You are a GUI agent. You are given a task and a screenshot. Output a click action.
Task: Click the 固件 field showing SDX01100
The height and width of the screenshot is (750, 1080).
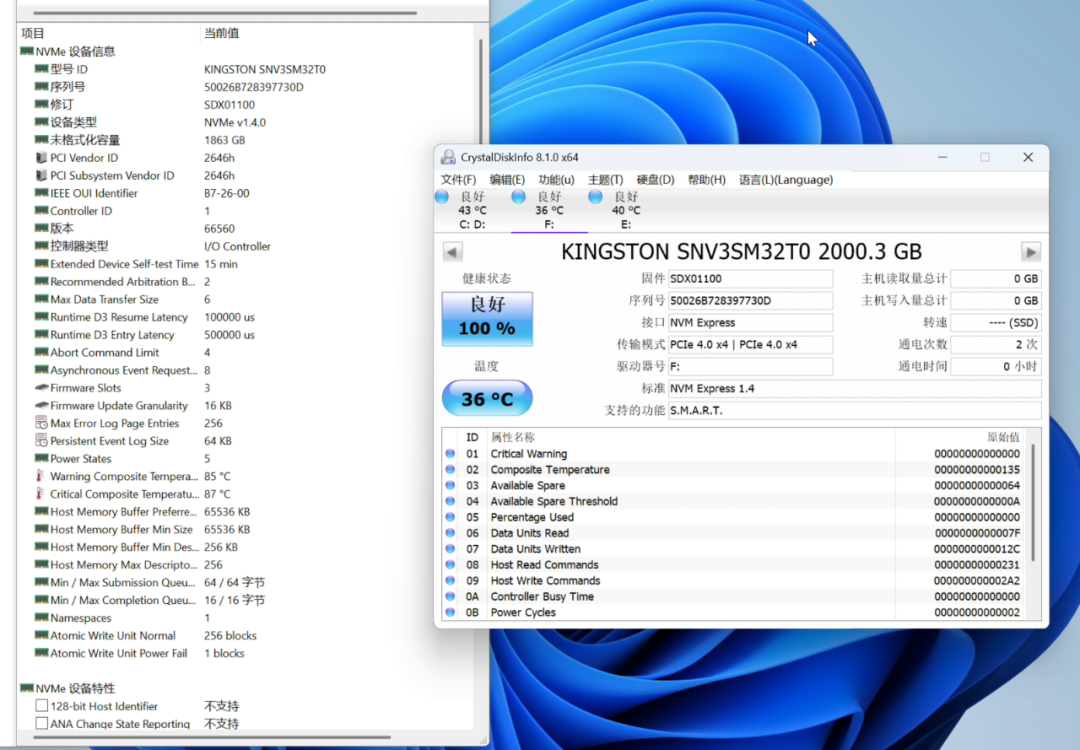click(750, 279)
